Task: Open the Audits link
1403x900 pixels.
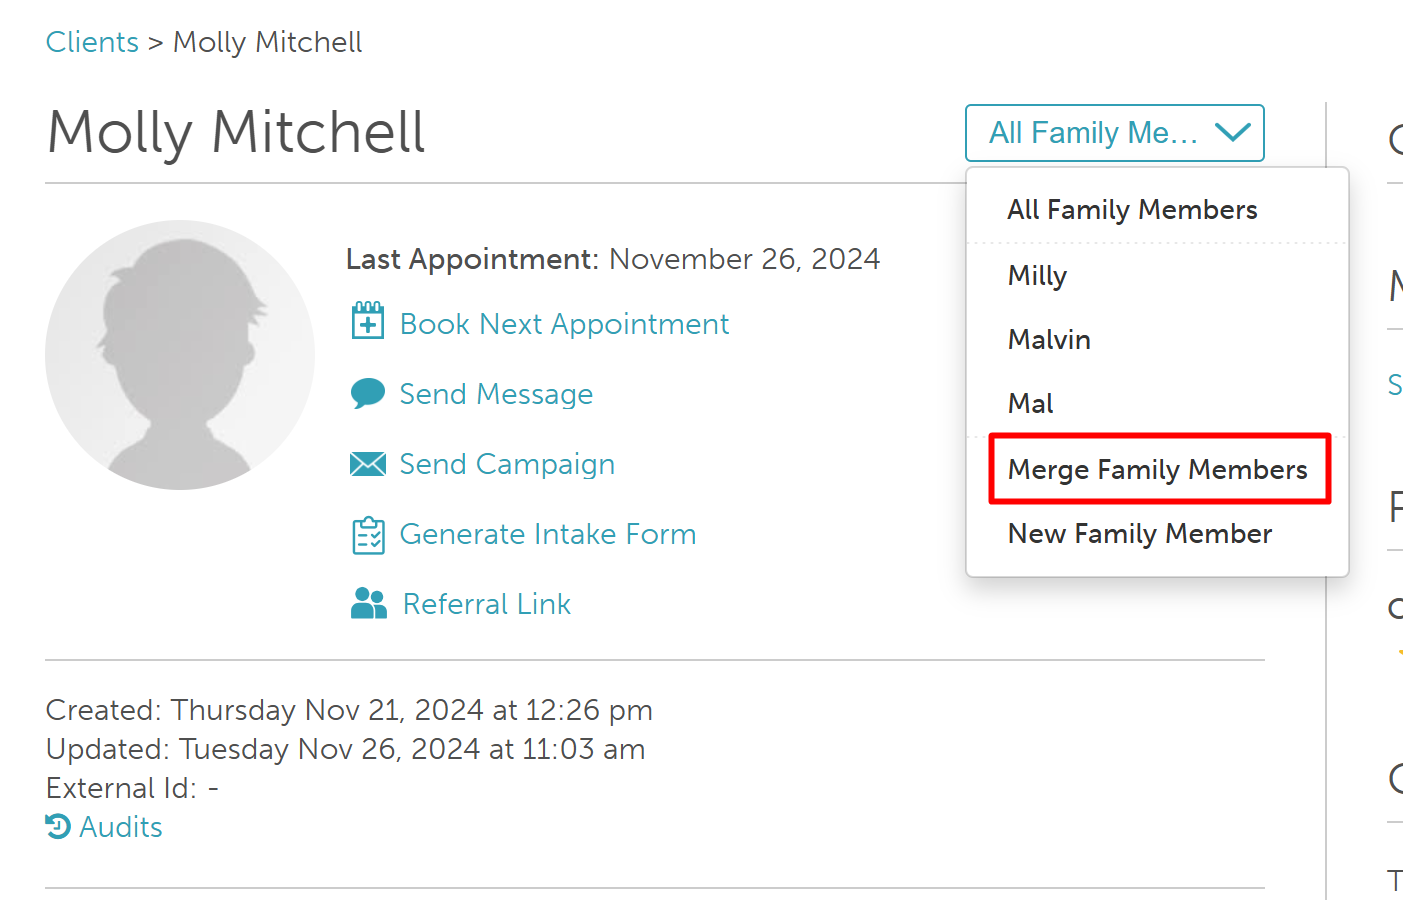Action: click(121, 827)
